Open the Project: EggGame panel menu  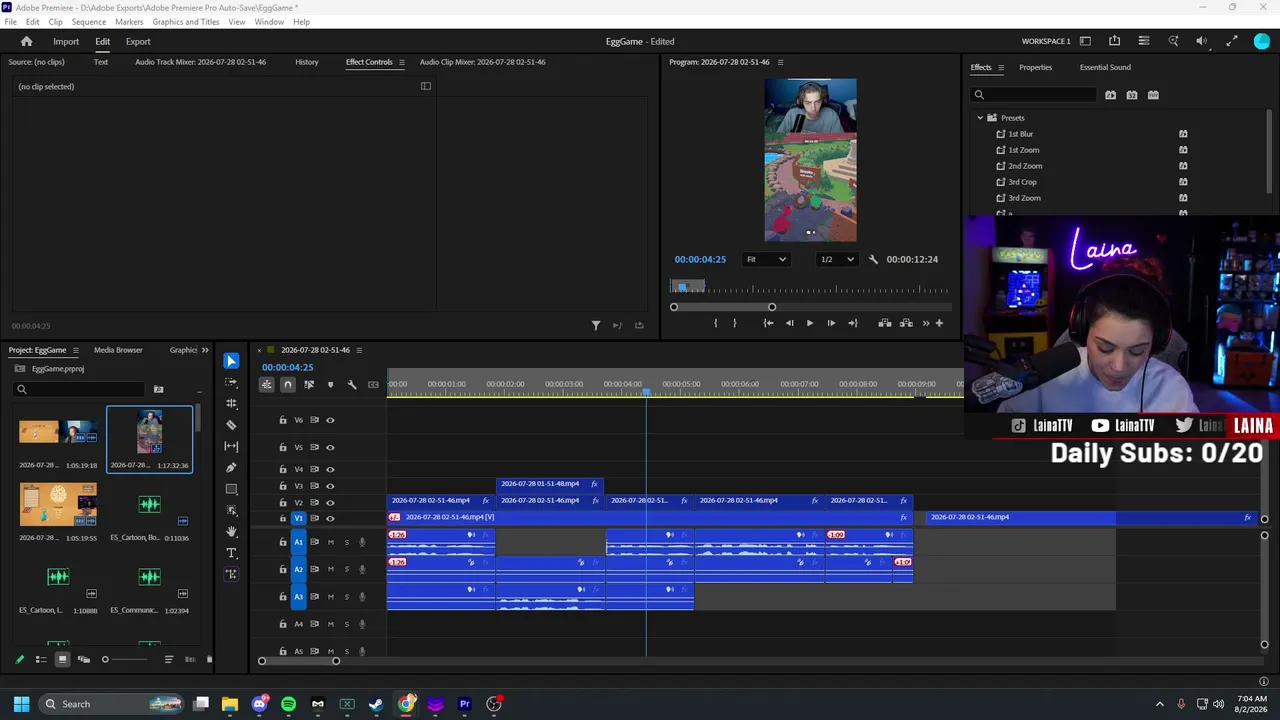(75, 350)
